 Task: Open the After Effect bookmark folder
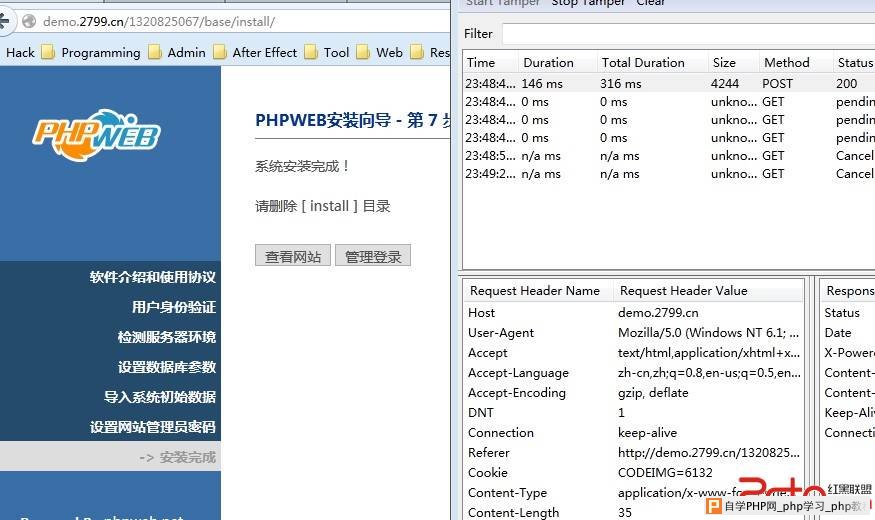coord(256,52)
